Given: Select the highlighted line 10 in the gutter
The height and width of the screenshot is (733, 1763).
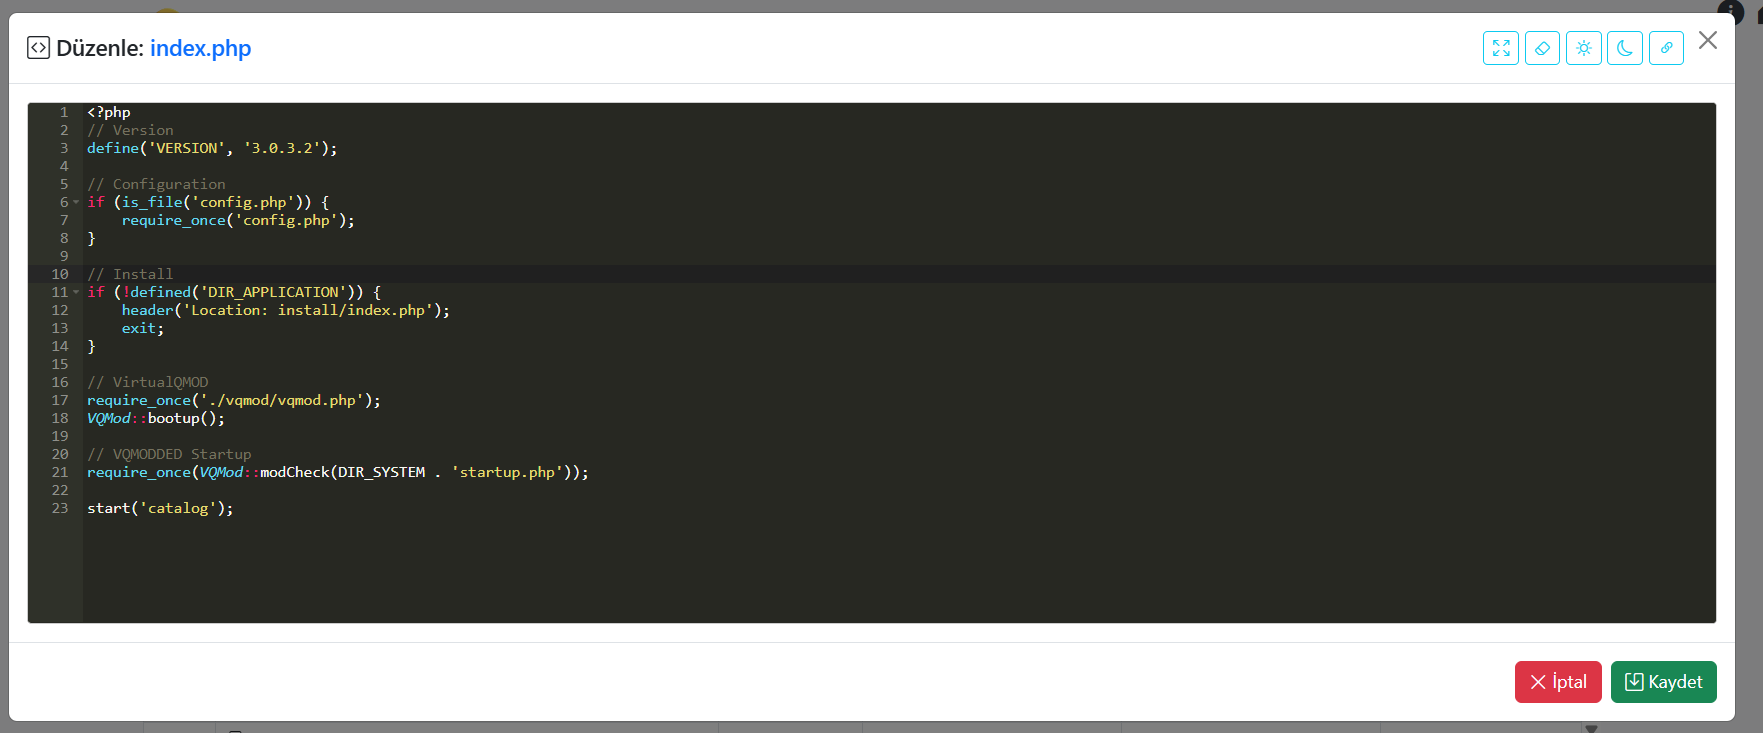Looking at the screenshot, I should tap(60, 274).
